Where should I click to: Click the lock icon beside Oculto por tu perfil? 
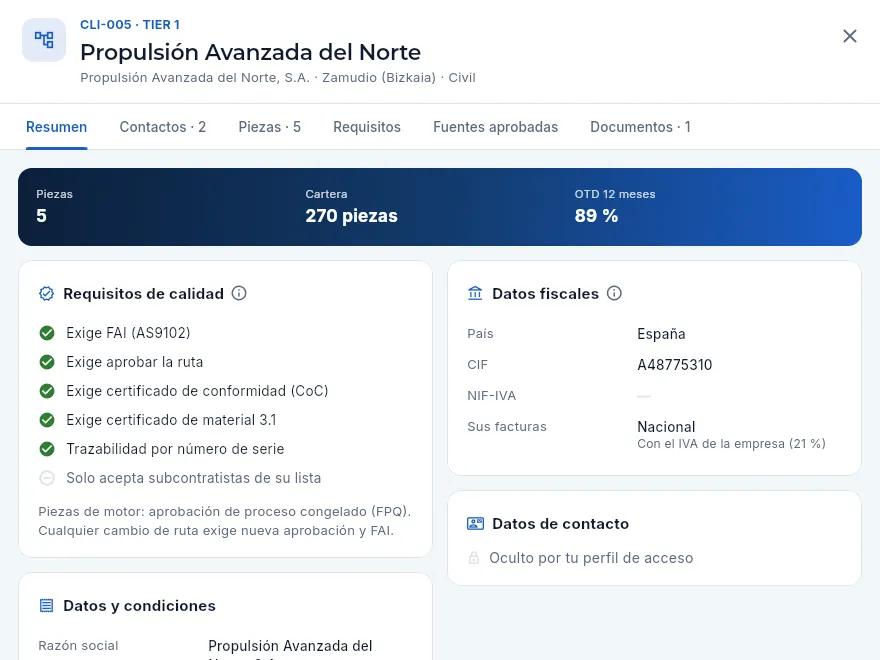click(x=474, y=558)
